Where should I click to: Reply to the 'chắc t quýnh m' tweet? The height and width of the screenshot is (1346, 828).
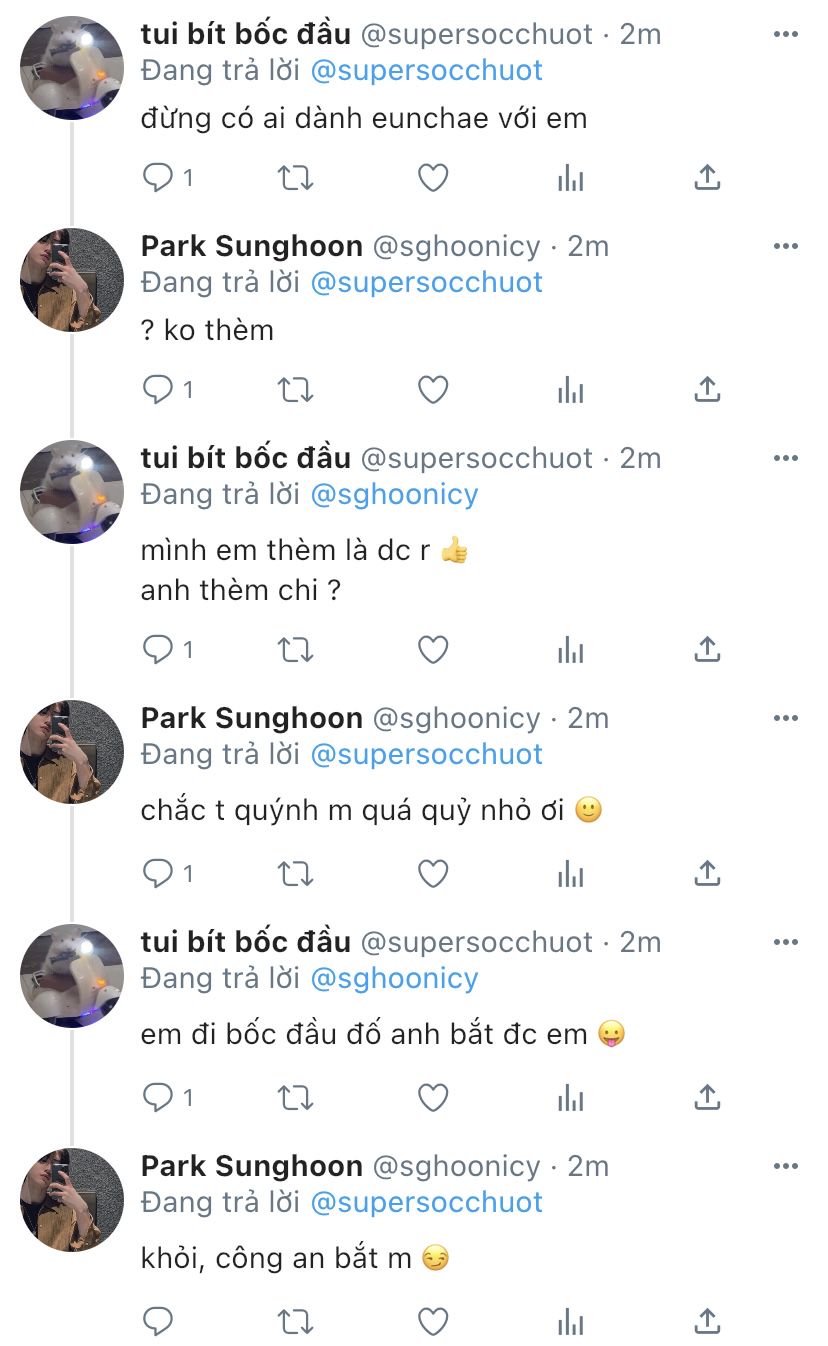pyautogui.click(x=158, y=874)
